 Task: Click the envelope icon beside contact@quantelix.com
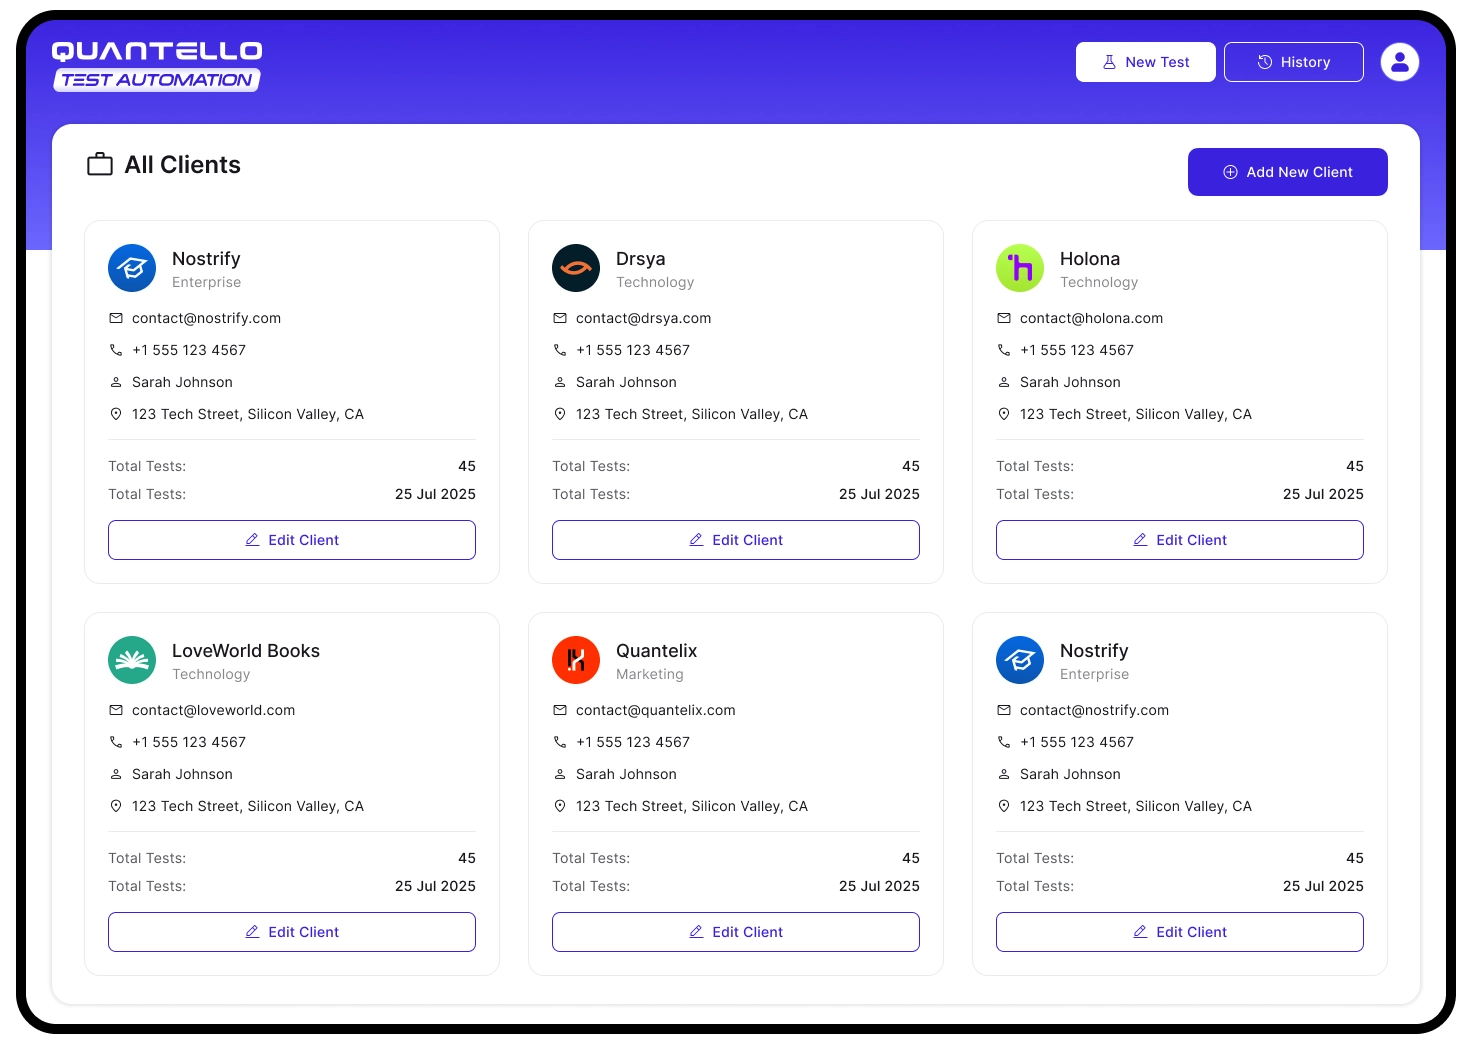click(560, 710)
